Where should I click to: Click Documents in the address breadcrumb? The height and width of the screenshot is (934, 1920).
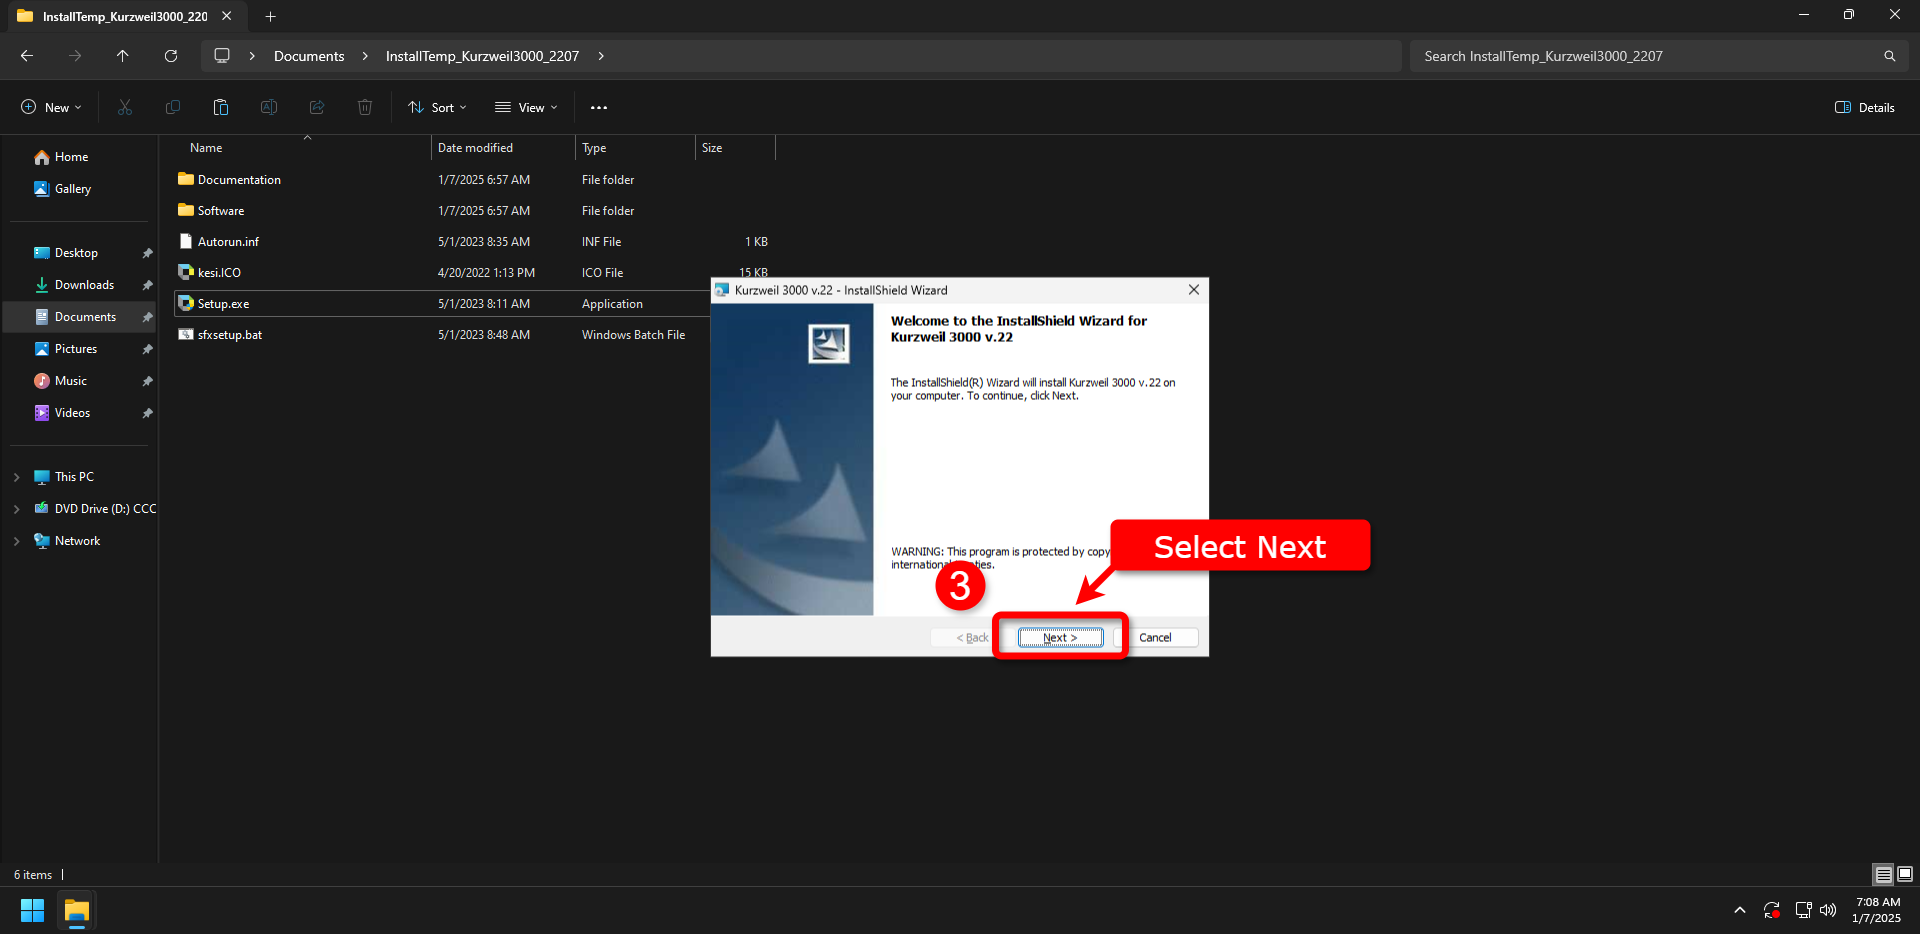309,56
